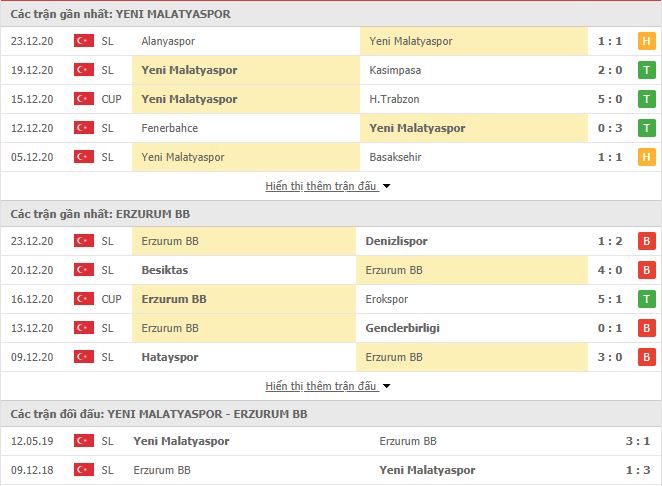
Task: Click Yeni Malatyaspor in the 09.12.18 row
Action: (427, 470)
